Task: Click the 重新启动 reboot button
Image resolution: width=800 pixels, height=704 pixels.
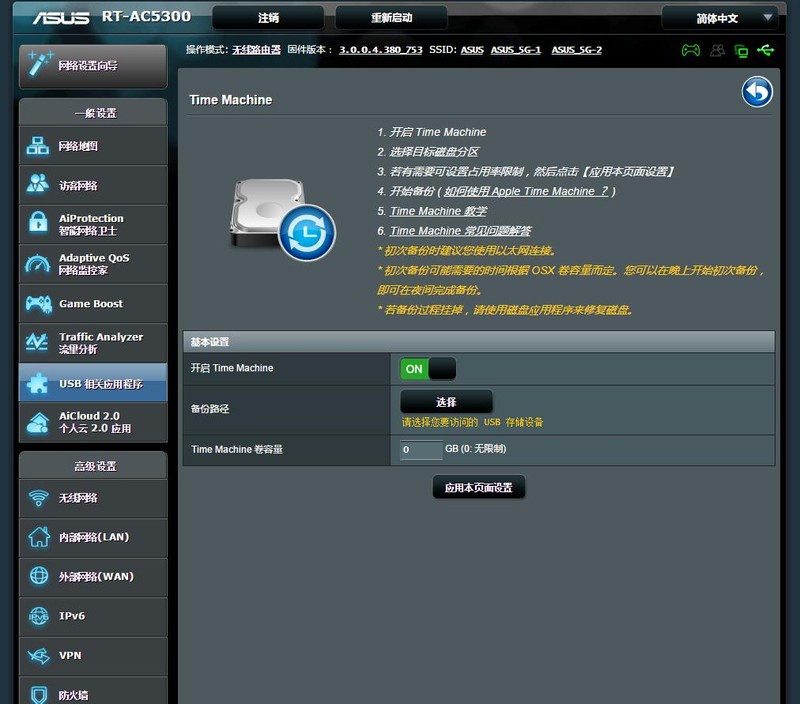Action: 391,18
